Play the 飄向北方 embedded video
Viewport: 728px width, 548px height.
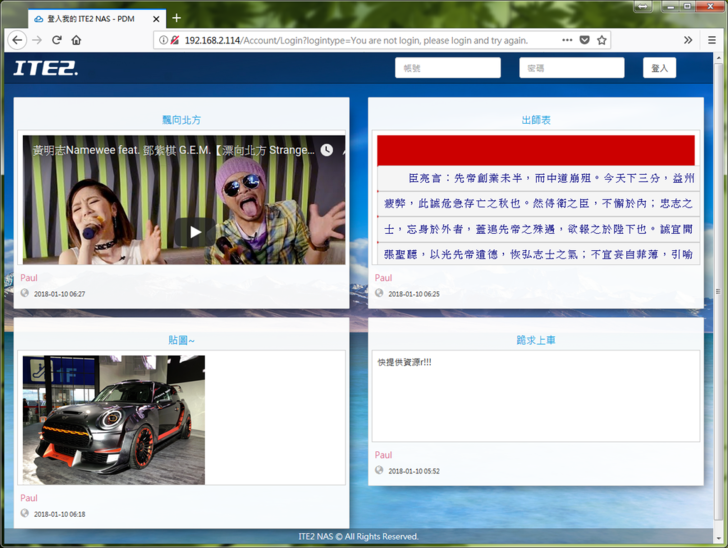tap(195, 231)
